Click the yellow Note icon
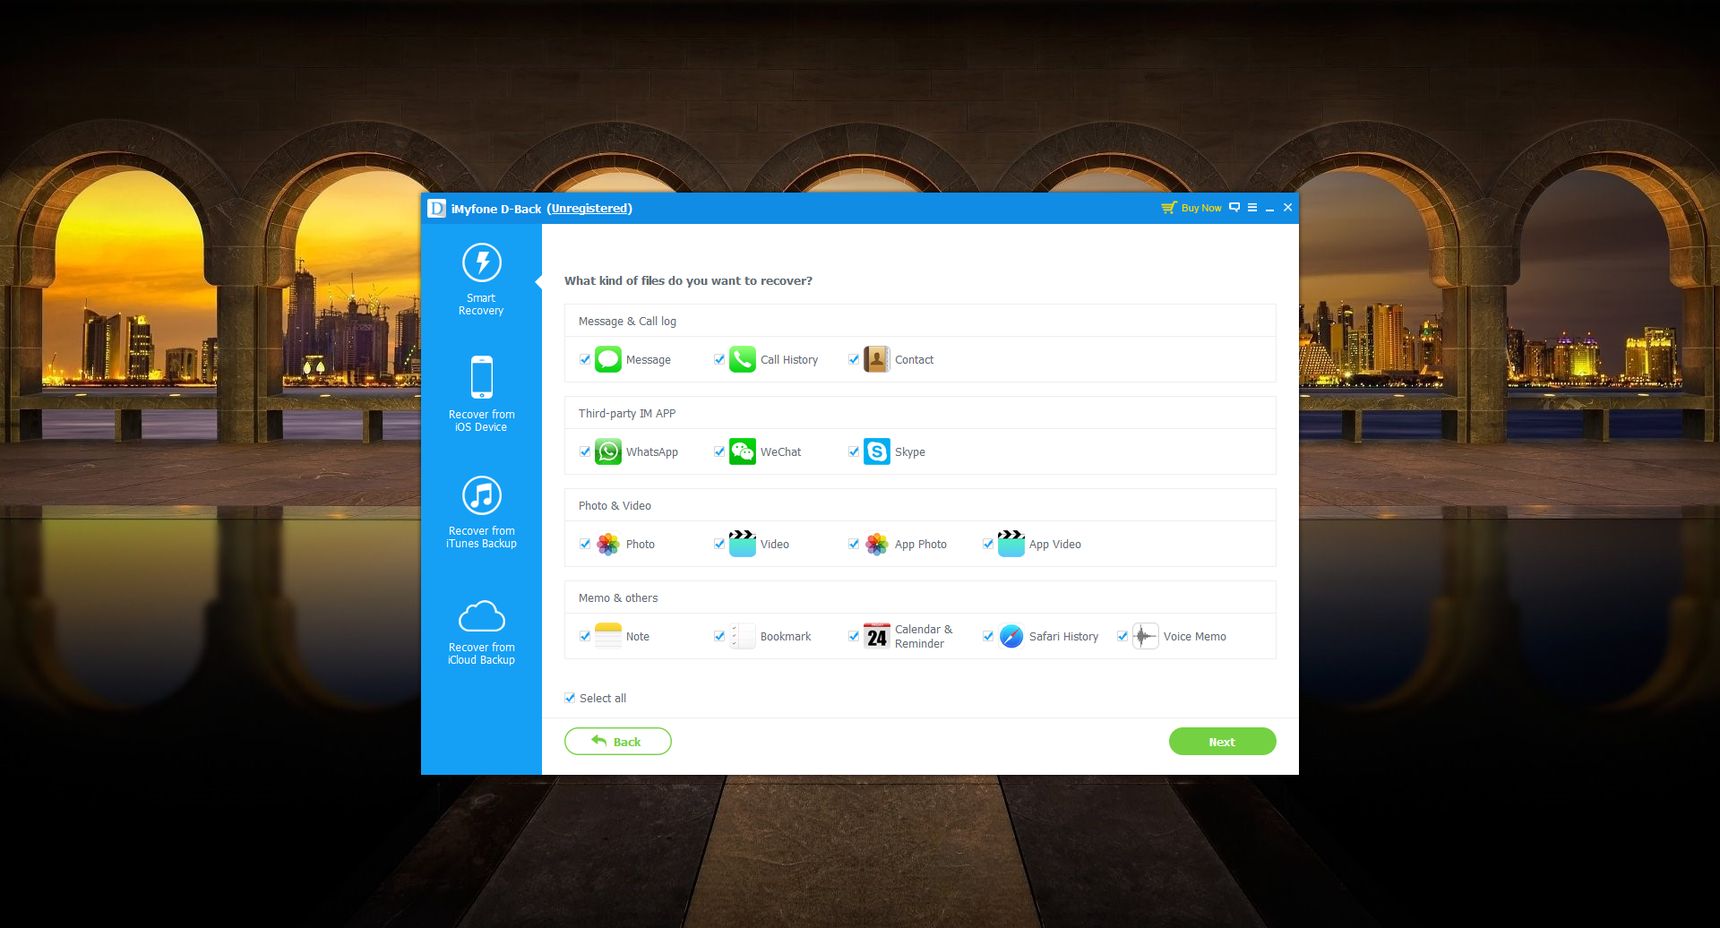This screenshot has height=928, width=1720. [608, 636]
